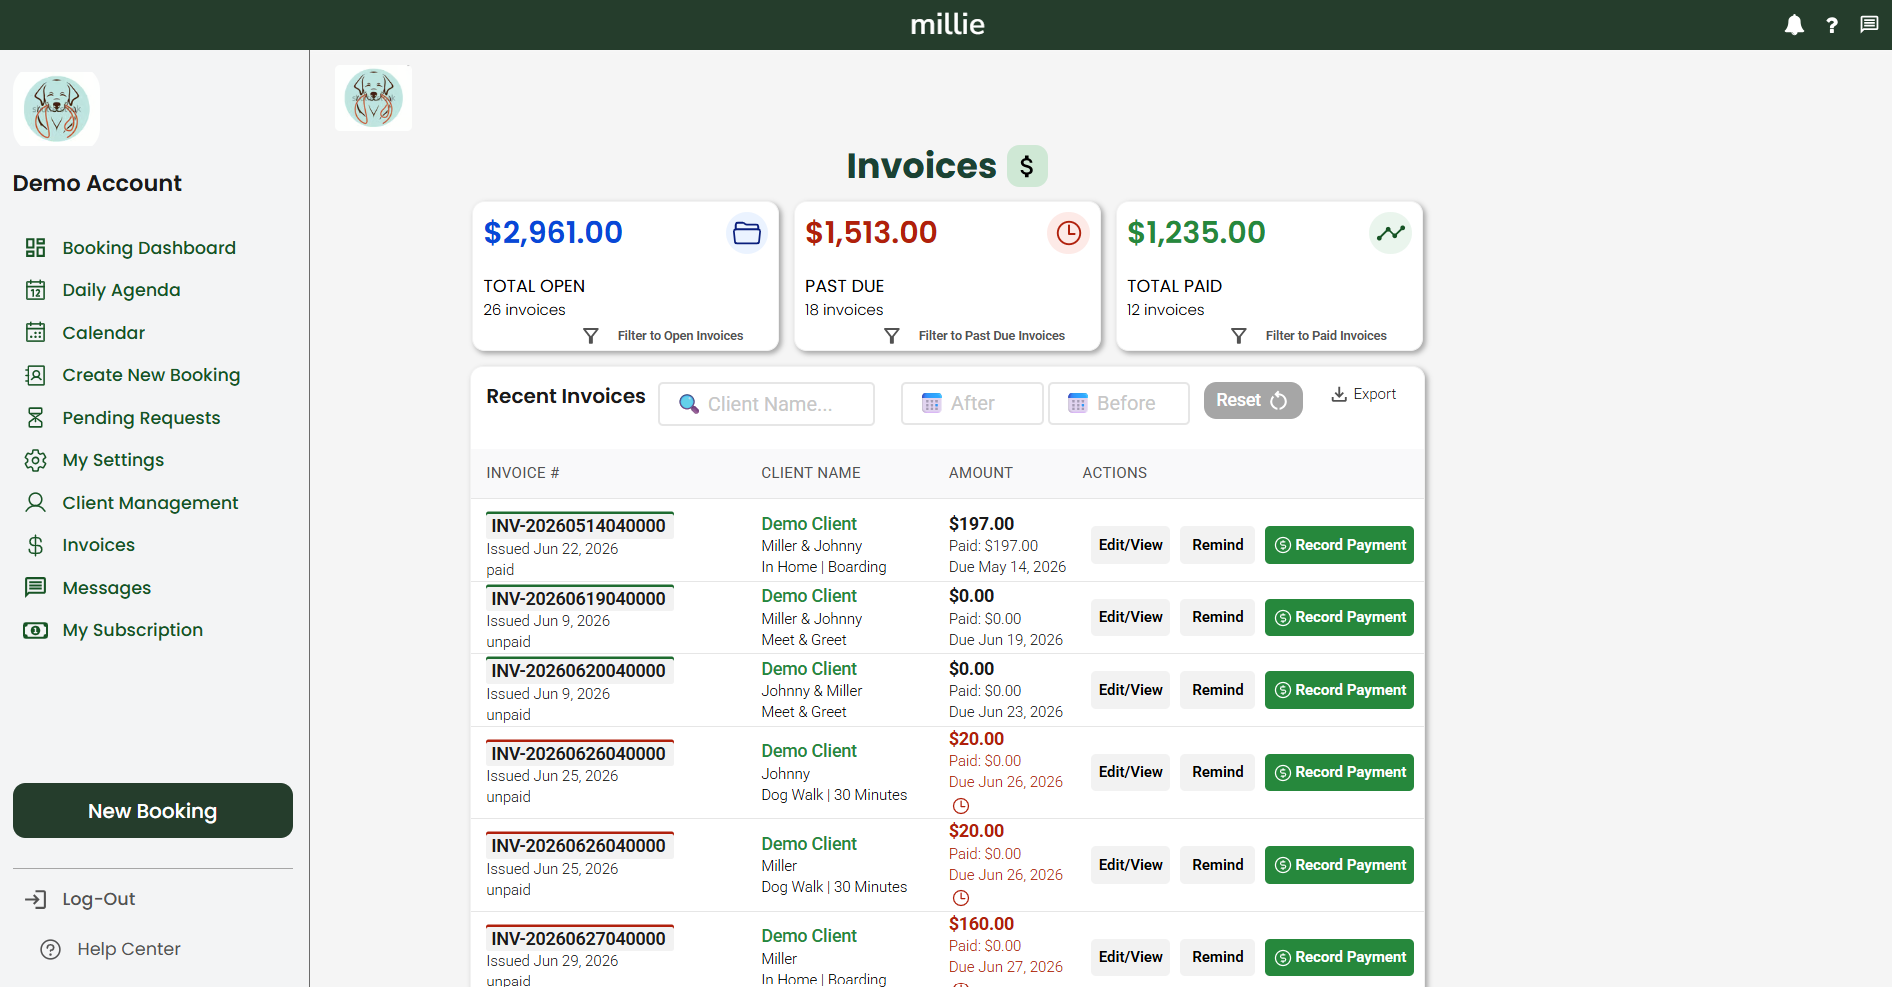Click the sidebar dog logo avatar
This screenshot has height=987, width=1892.
56,109
